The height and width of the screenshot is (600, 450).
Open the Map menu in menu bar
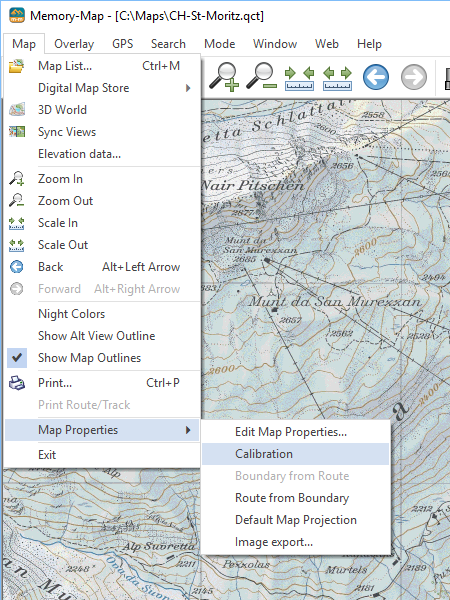[x=24, y=44]
